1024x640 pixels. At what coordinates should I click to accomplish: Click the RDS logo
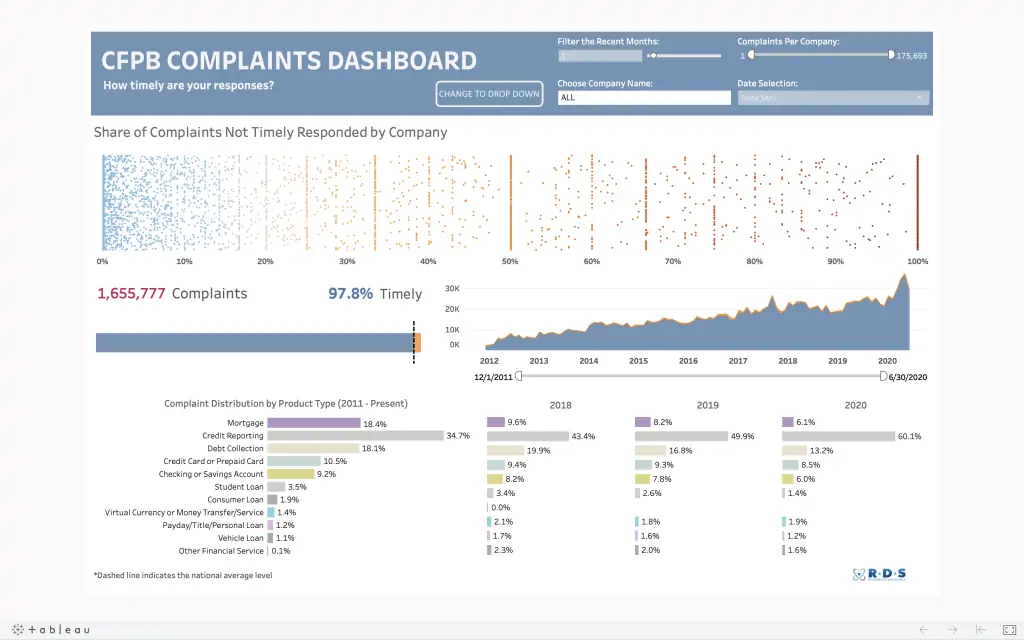(879, 574)
